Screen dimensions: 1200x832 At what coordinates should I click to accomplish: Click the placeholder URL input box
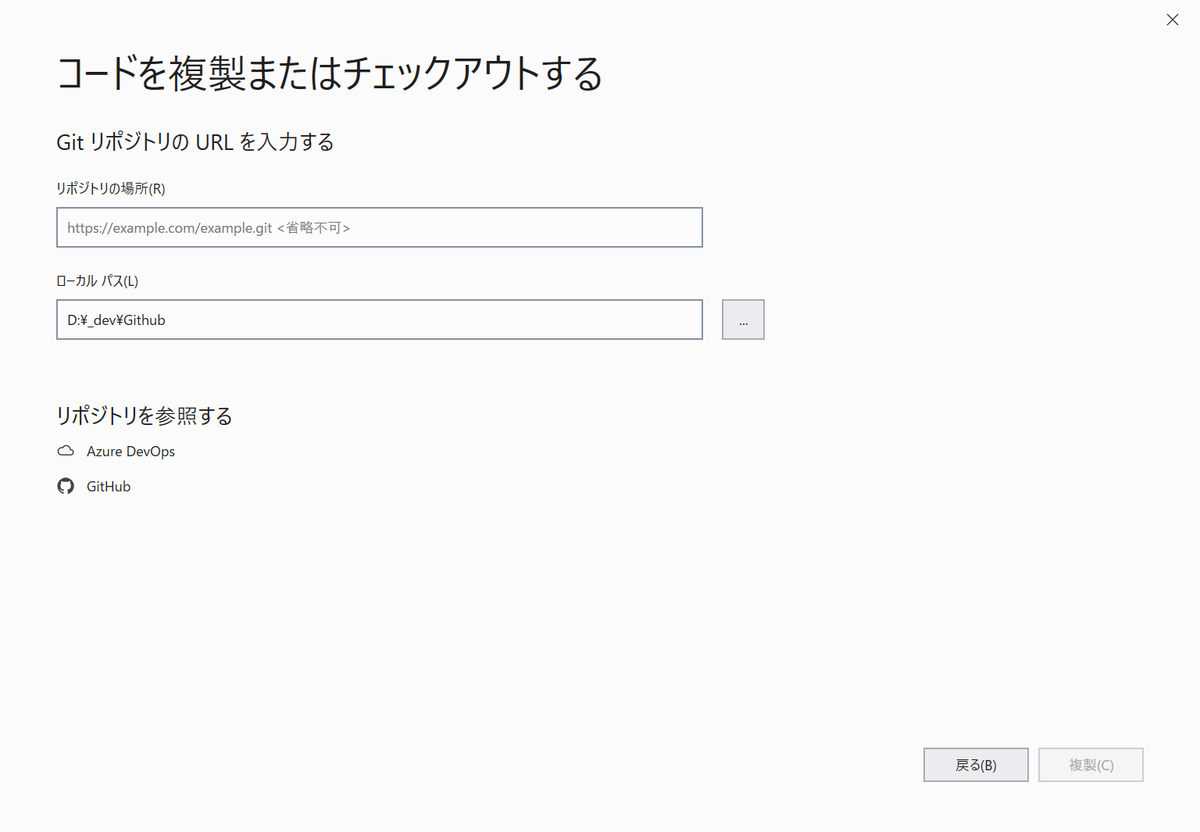click(378, 227)
